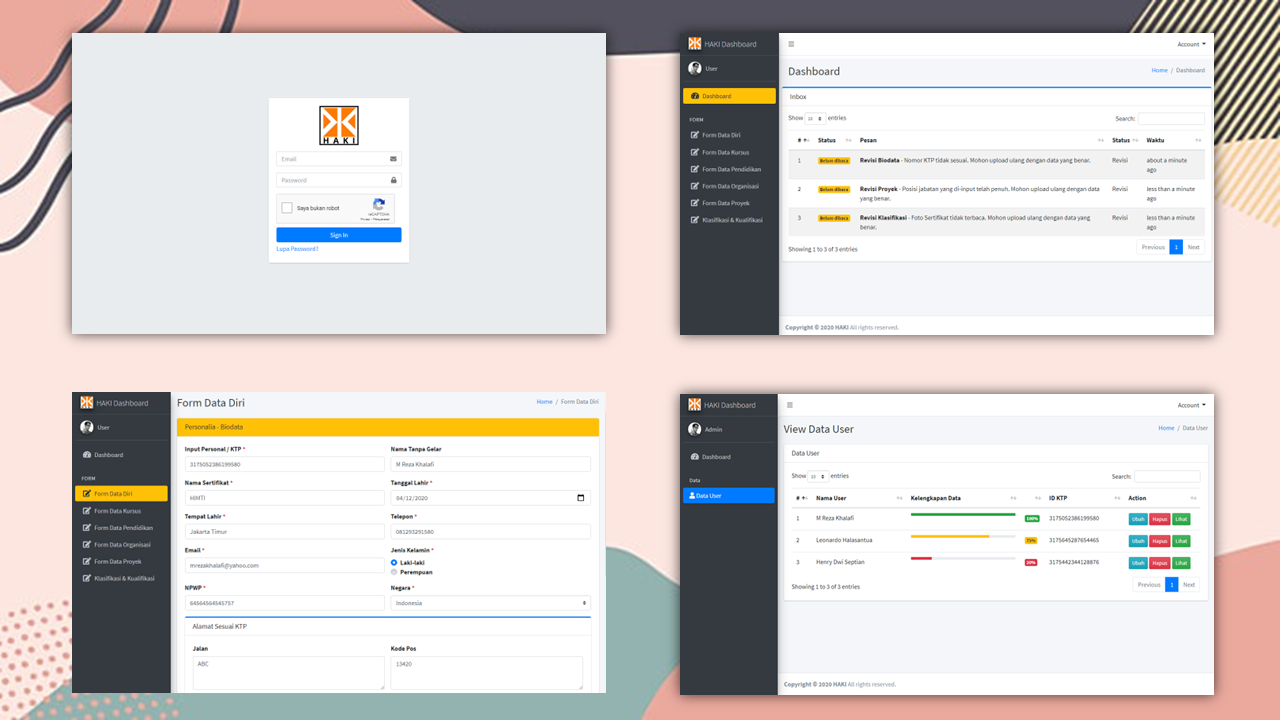Open the Show entries dropdown in Inbox table
The width and height of the screenshot is (1280, 720).
[x=816, y=118]
